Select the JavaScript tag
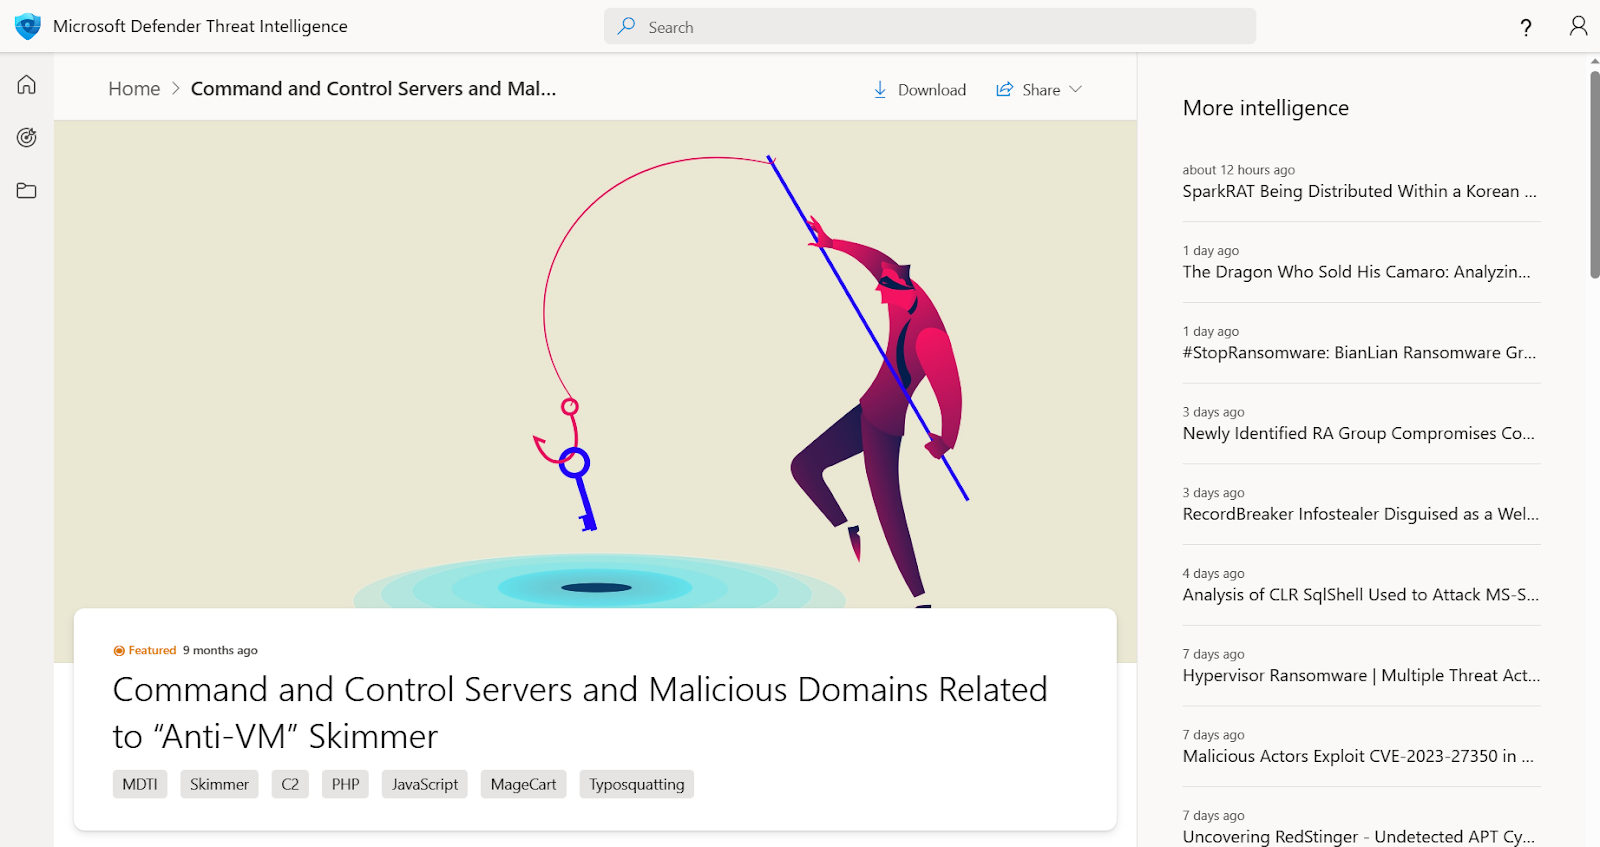Image resolution: width=1600 pixels, height=847 pixels. (425, 784)
